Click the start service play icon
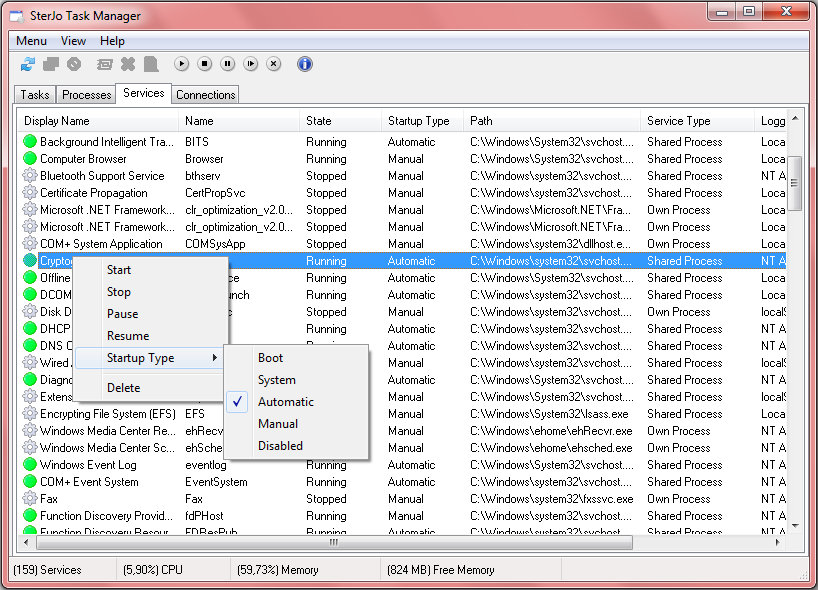This screenshot has width=818, height=590. pos(181,64)
